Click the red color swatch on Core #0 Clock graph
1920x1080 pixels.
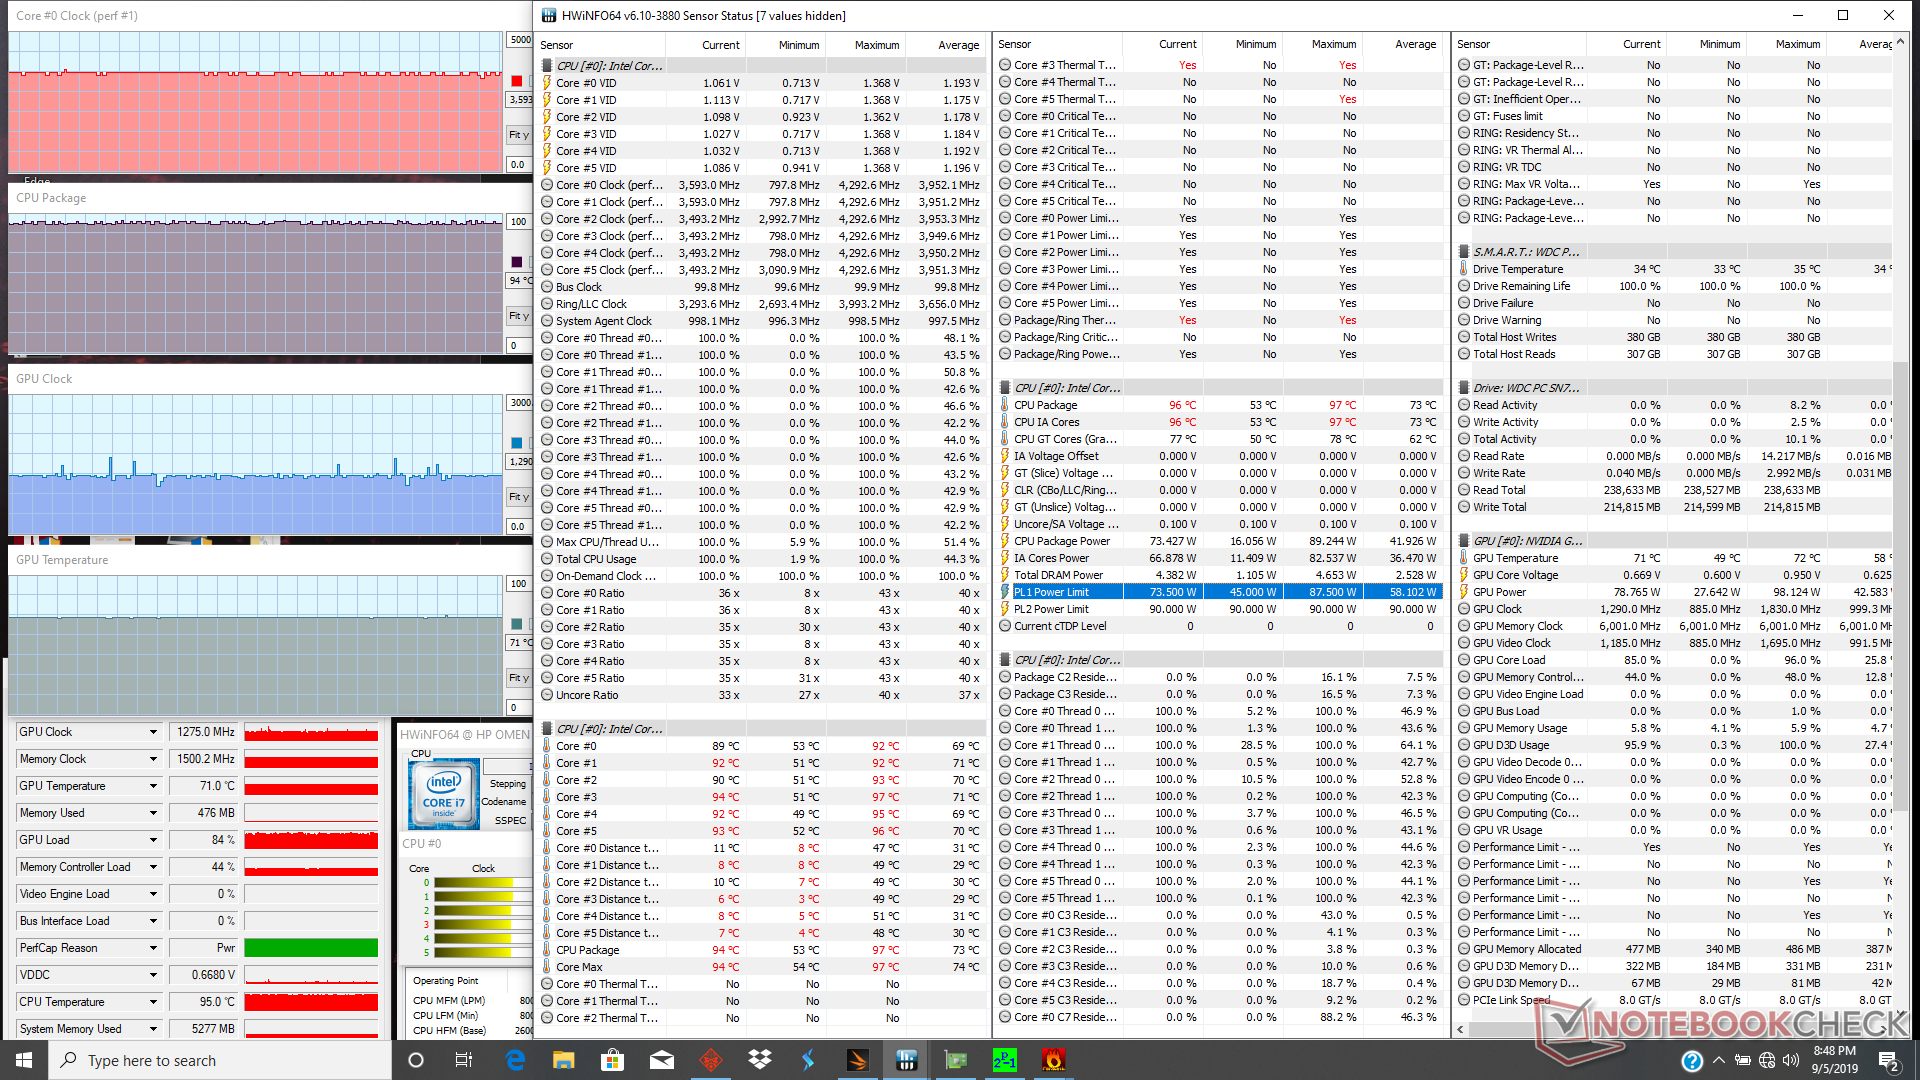tap(516, 81)
